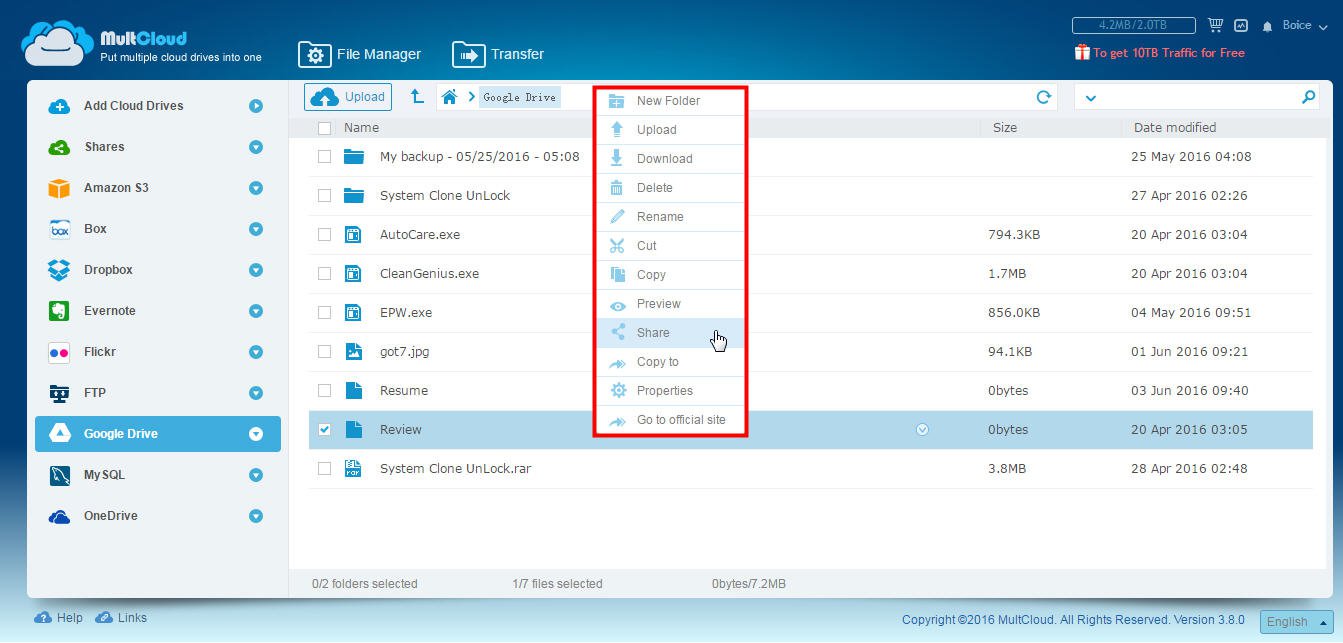1343x643 pixels.
Task: Click the My backup folder icon
Action: [x=353, y=156]
